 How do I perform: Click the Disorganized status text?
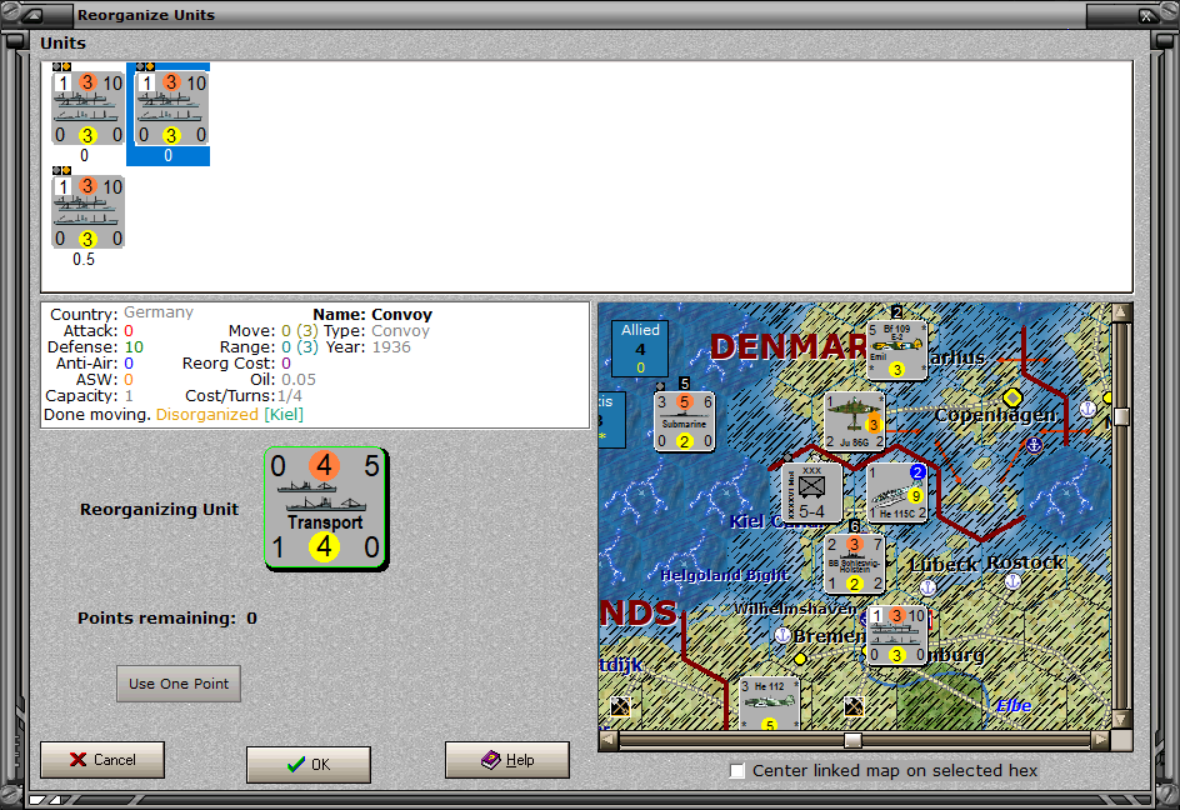(x=207, y=415)
